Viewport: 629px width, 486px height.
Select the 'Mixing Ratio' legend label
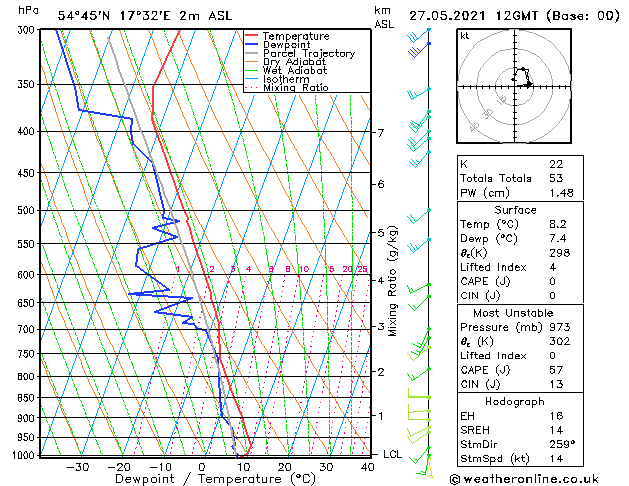pos(296,87)
